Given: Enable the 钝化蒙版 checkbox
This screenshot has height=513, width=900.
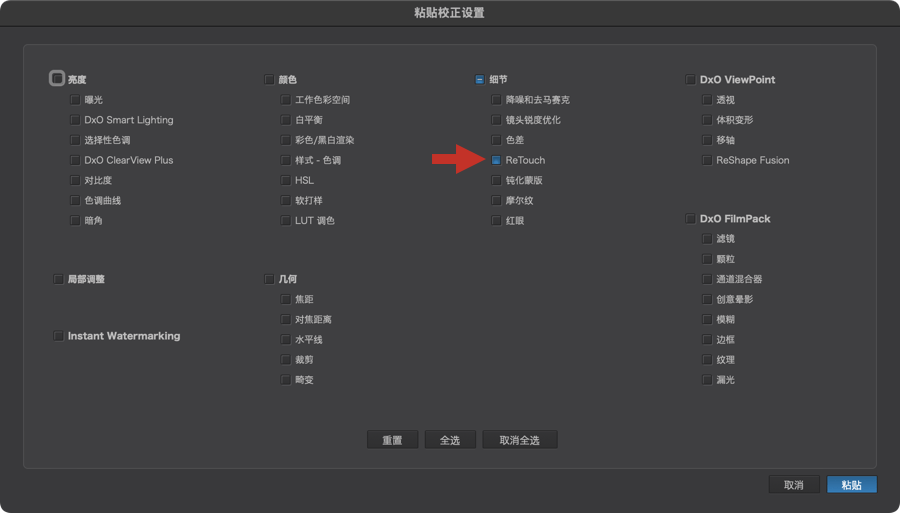Looking at the screenshot, I should (496, 180).
